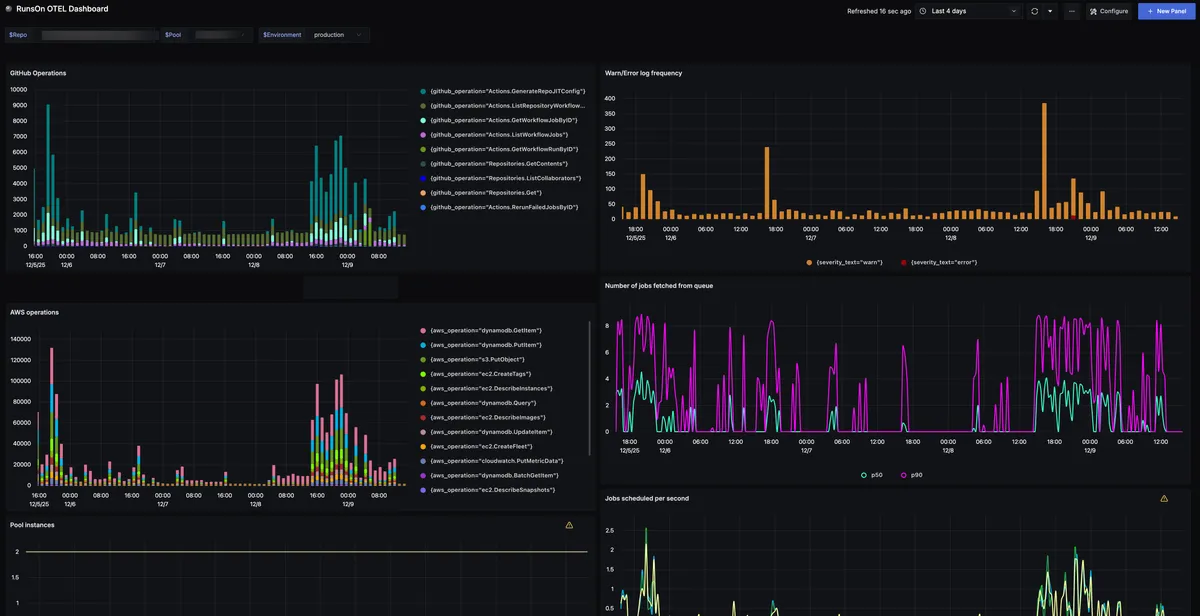The width and height of the screenshot is (1200, 616).
Task: Click the more options ellipsis in the toolbar
Action: (1072, 11)
